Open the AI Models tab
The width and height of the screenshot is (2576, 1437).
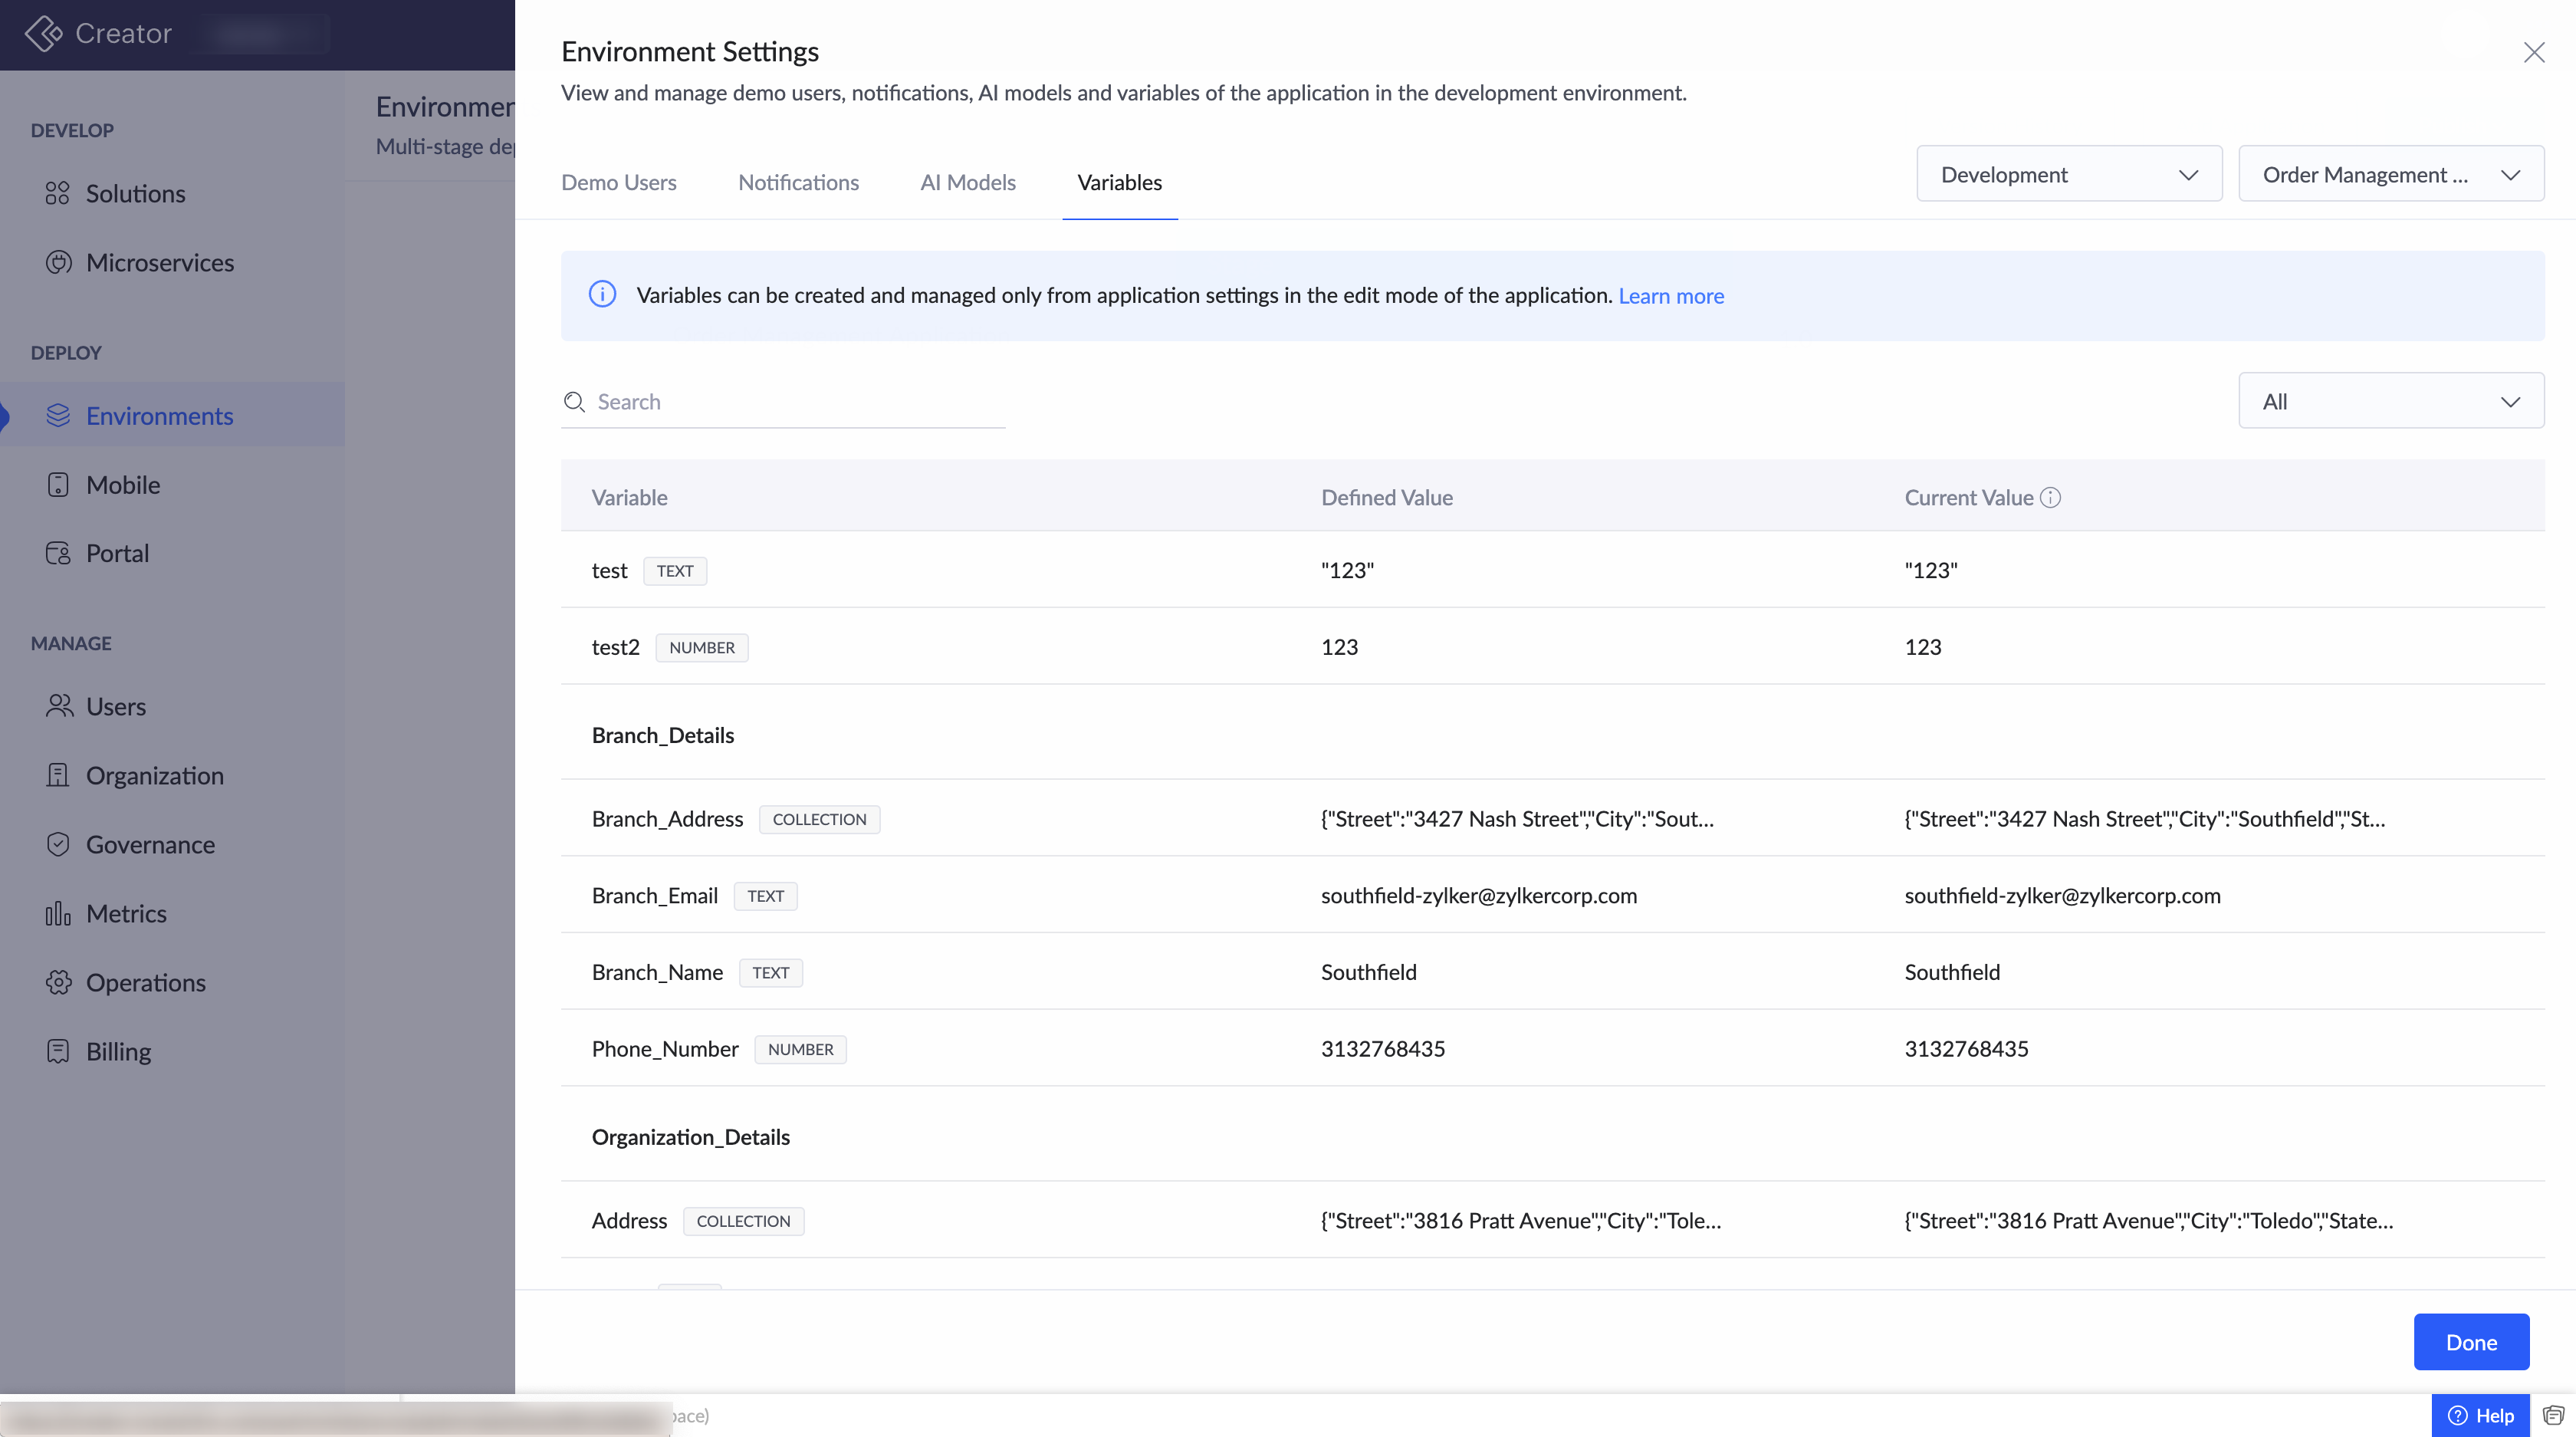[967, 182]
